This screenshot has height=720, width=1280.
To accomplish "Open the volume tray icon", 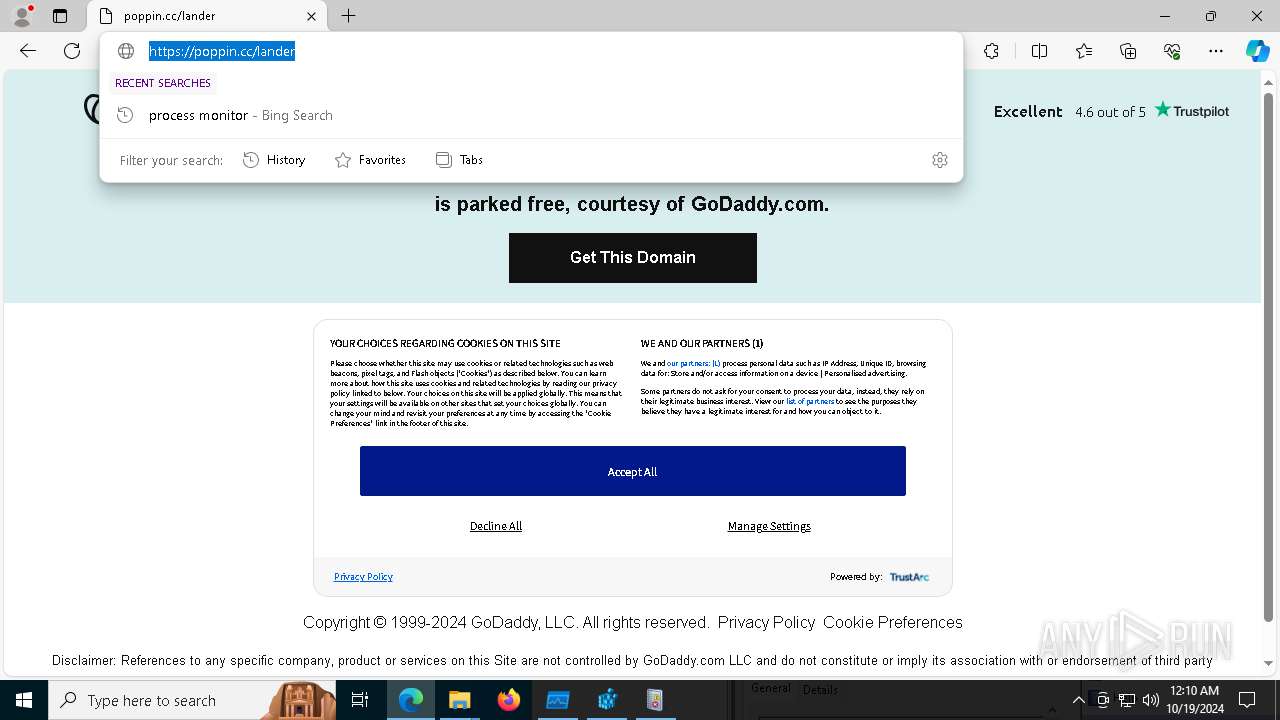I will point(1151,700).
